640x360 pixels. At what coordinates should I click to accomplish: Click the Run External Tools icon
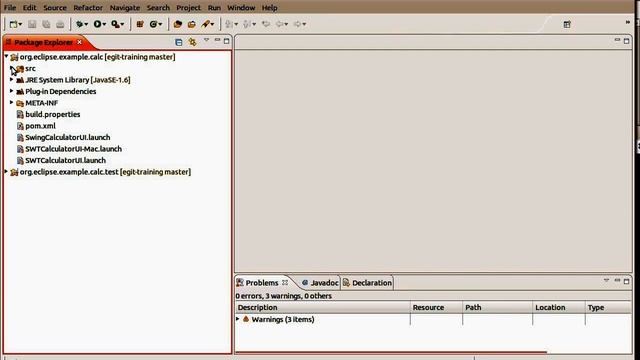[115, 24]
